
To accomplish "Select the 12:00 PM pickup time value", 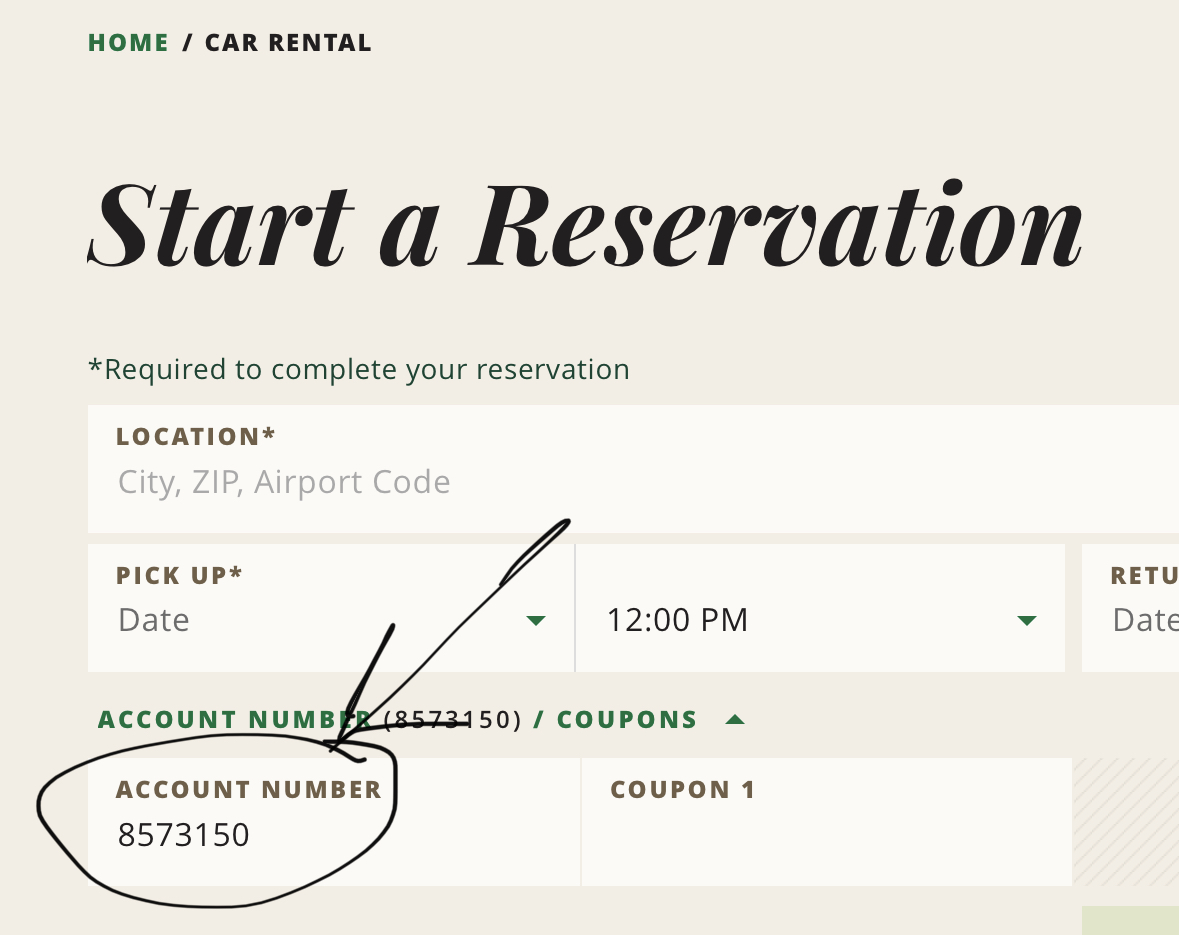I will point(677,621).
